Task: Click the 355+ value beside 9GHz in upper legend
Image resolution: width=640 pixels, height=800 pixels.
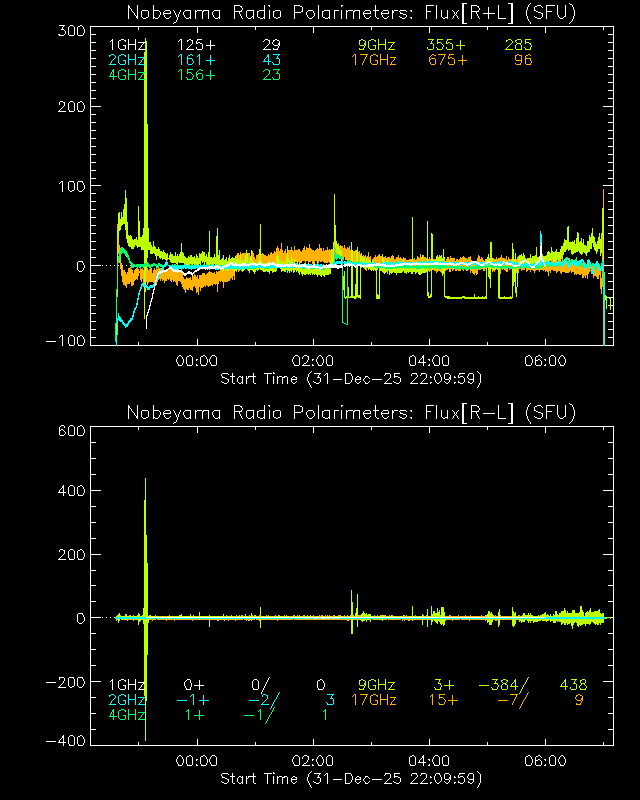Action: pyautogui.click(x=447, y=46)
